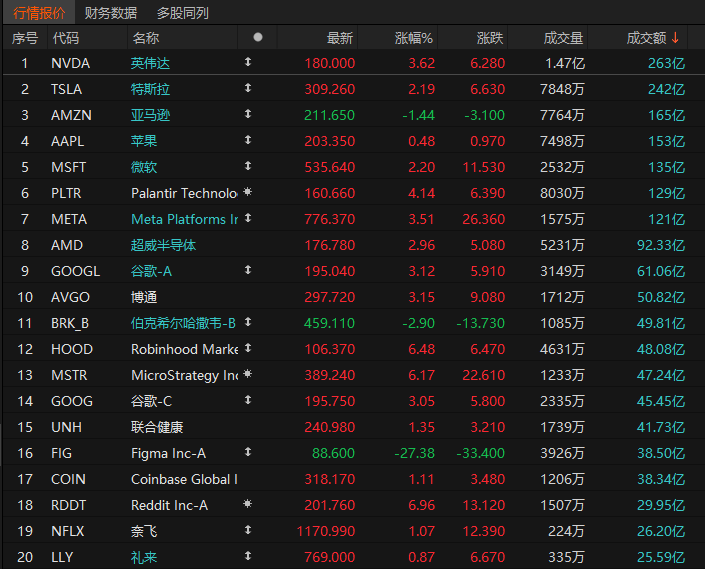
Task: Switch to the 行情报价 tab
Action: [39, 13]
